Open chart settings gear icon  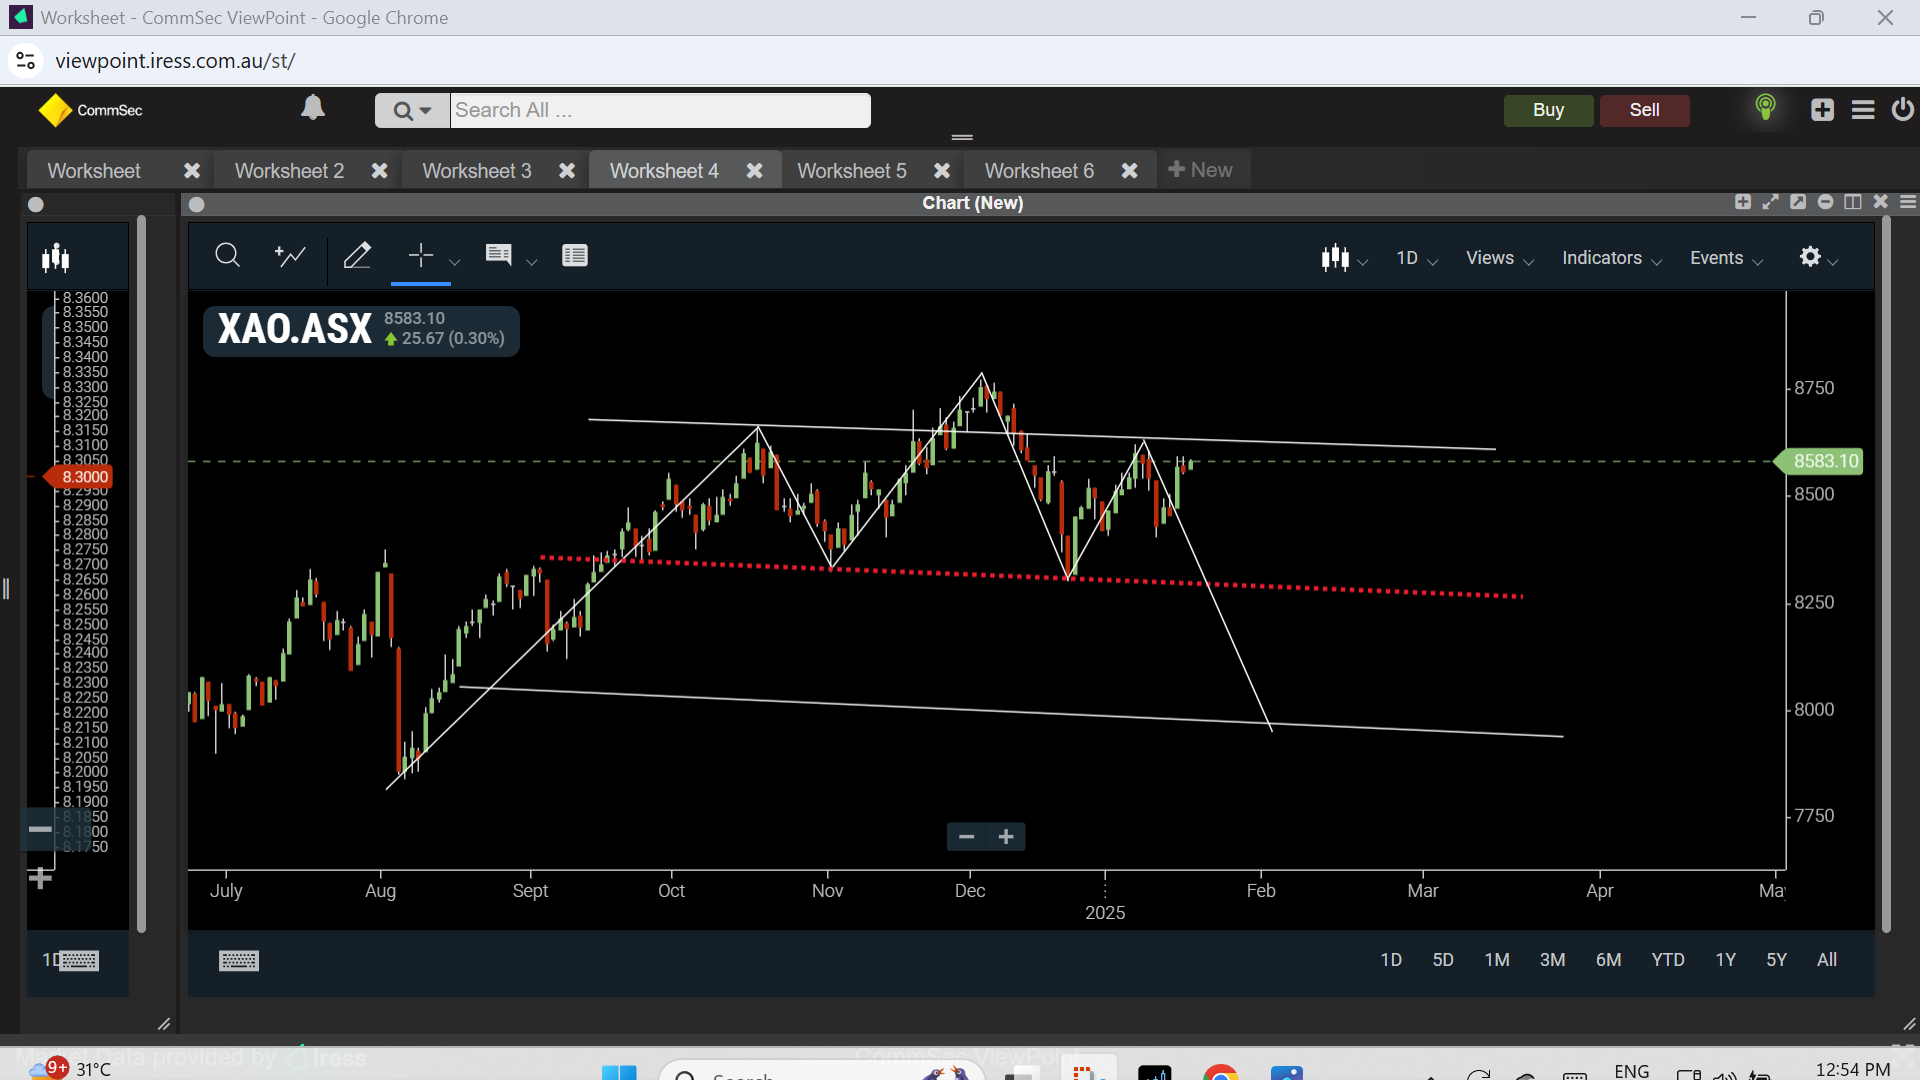coord(1810,256)
